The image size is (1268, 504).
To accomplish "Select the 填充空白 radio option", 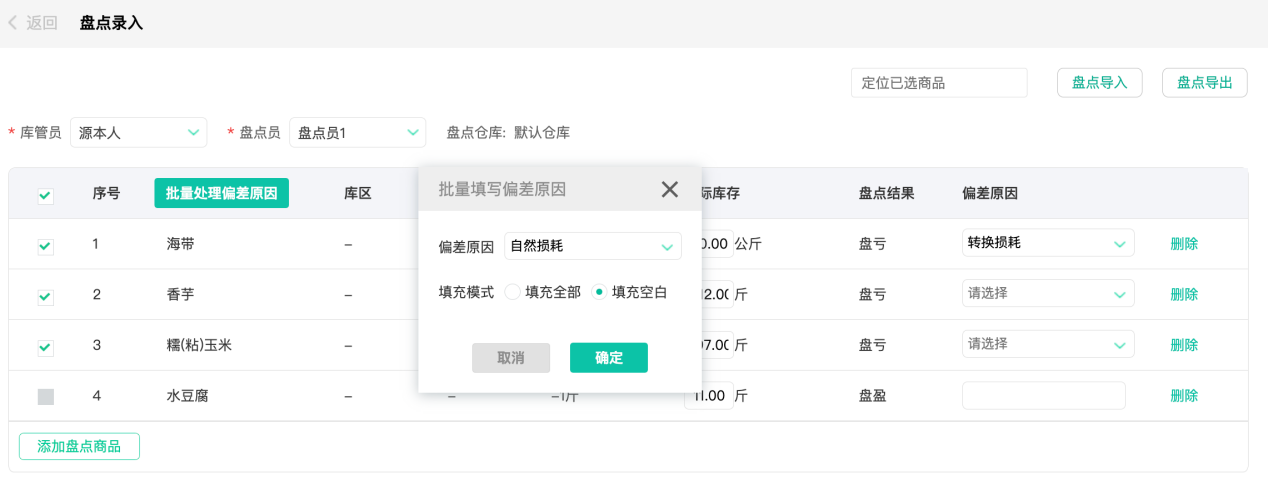I will point(599,292).
